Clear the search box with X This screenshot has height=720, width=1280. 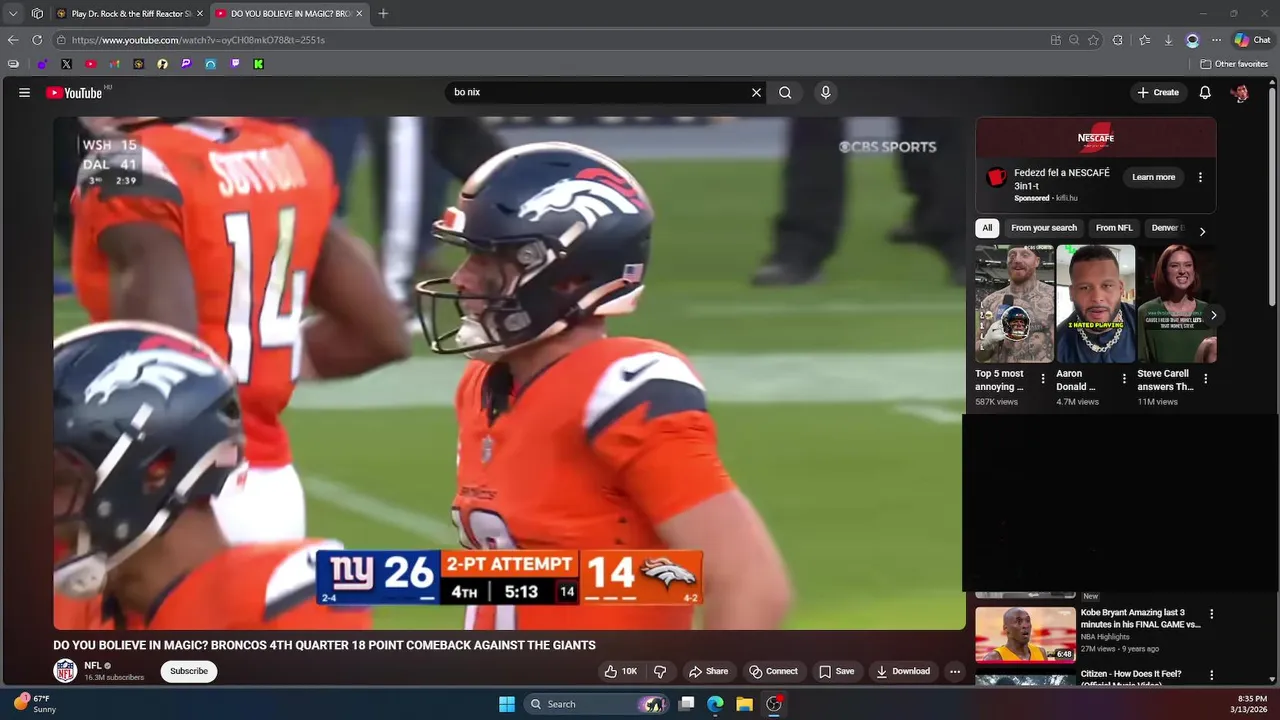[x=756, y=92]
